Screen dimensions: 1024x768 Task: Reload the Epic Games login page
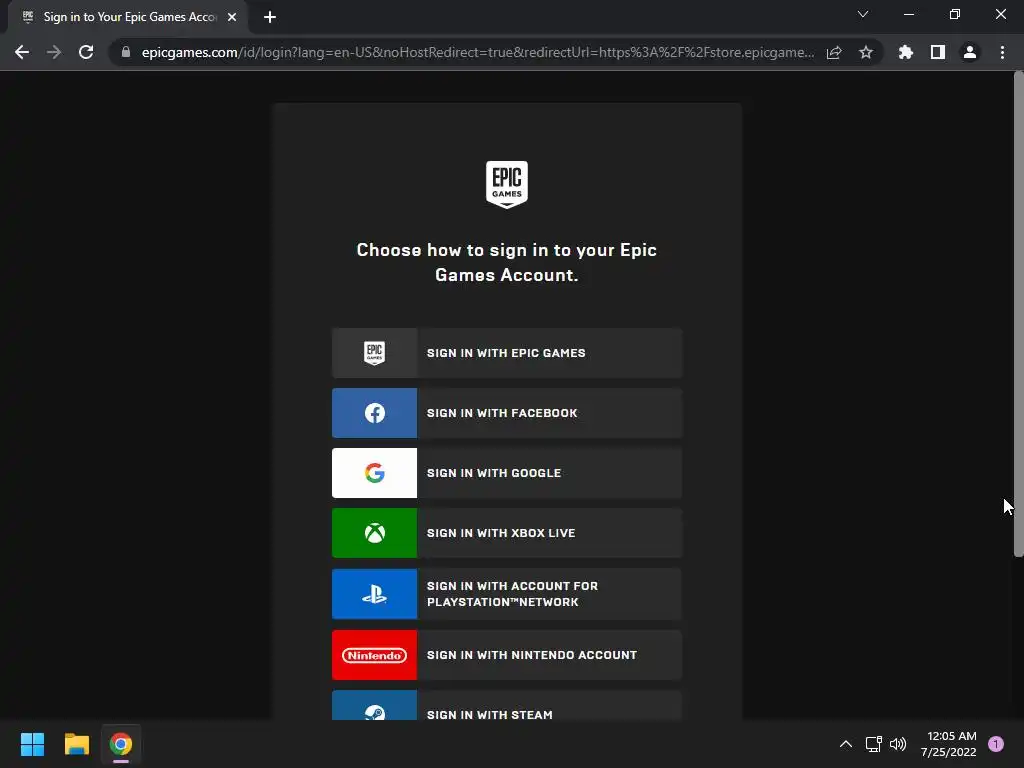(86, 52)
